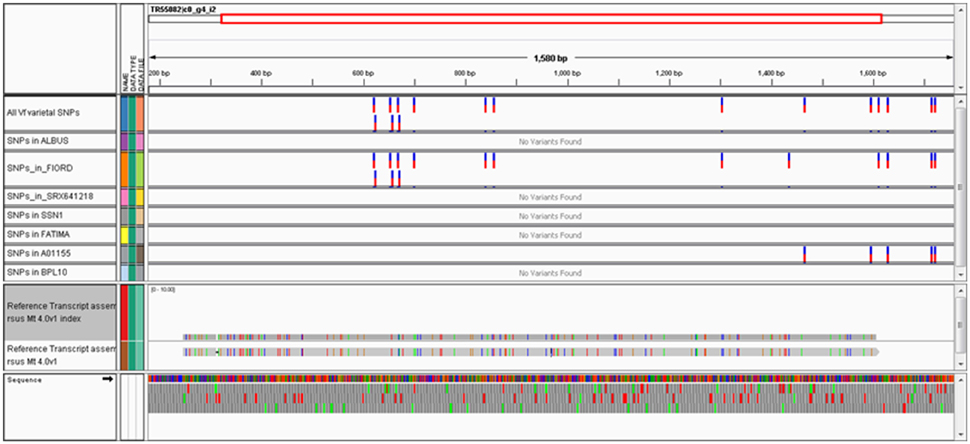
Task: Click the 1,580 bp span label
Action: coord(550,58)
